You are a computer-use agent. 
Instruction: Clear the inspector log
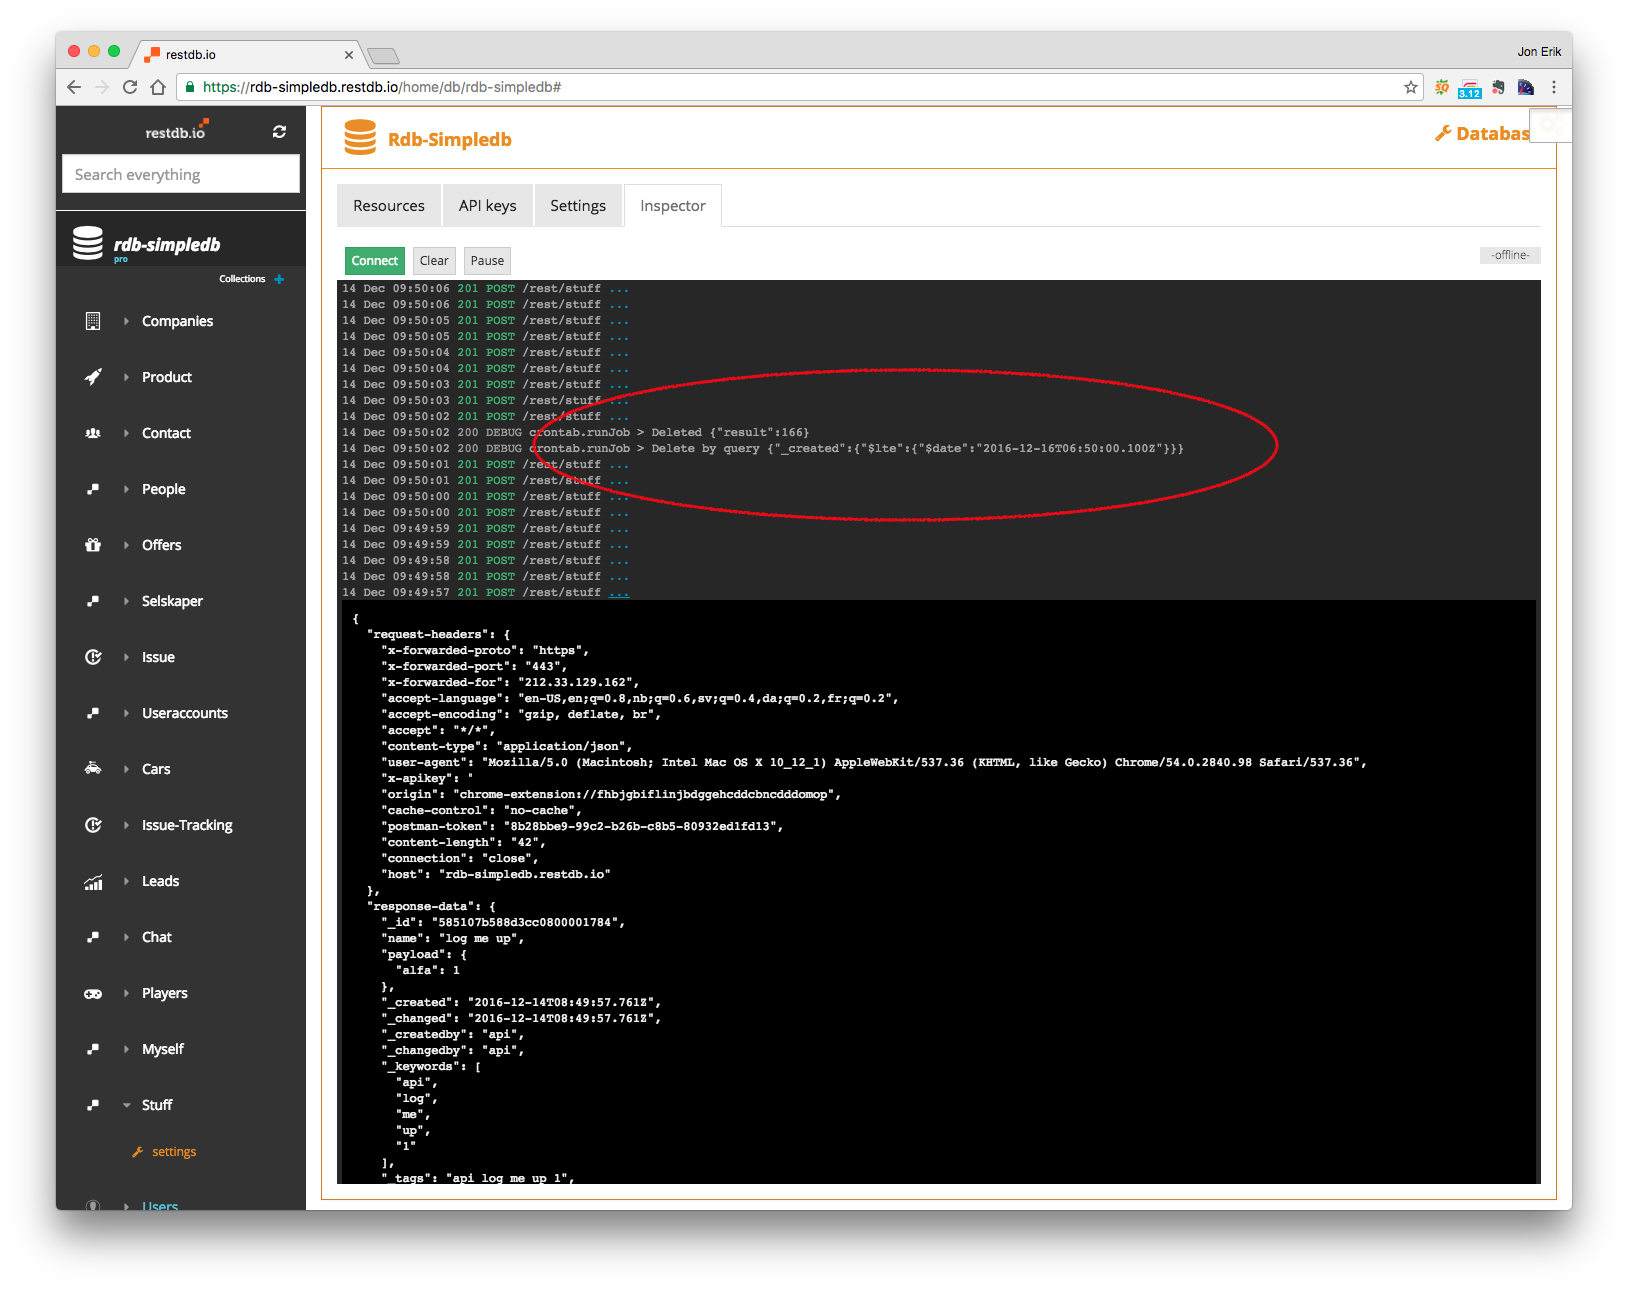434,261
